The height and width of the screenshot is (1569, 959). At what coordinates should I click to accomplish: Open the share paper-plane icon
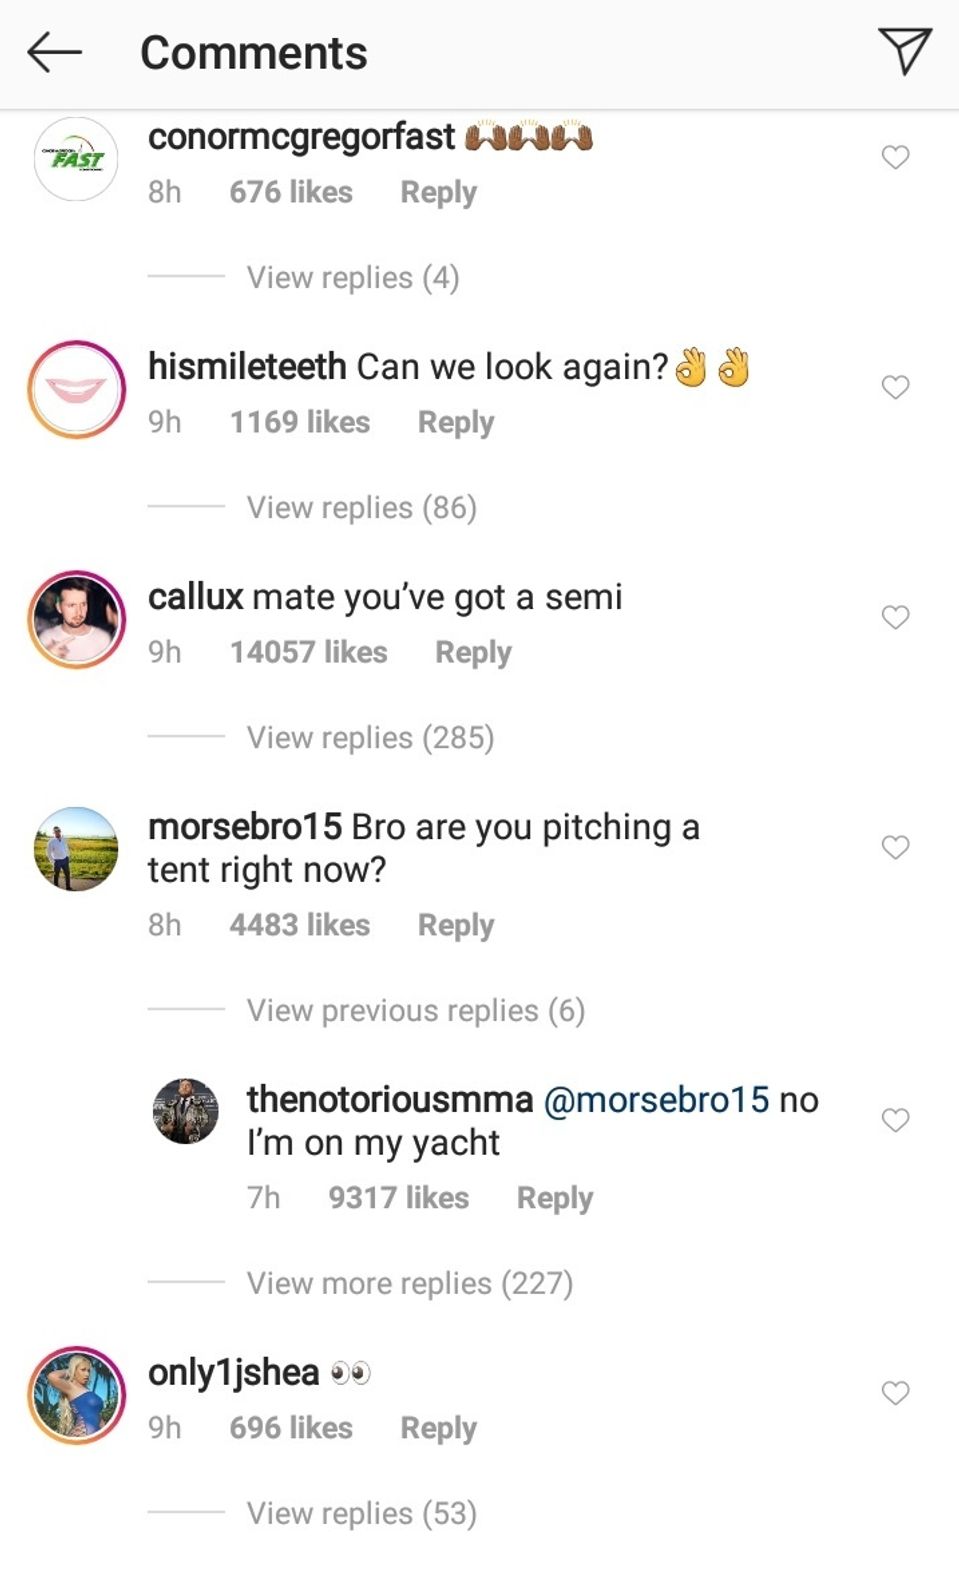coord(904,51)
